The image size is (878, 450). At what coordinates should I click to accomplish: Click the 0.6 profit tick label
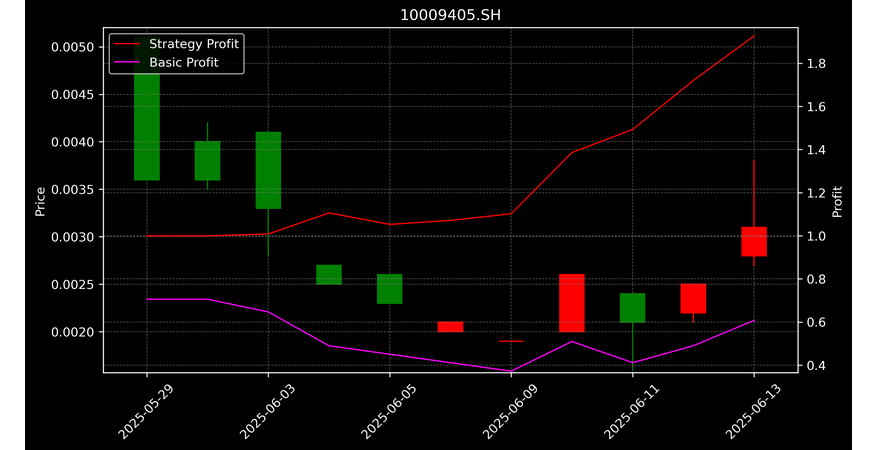(816, 322)
